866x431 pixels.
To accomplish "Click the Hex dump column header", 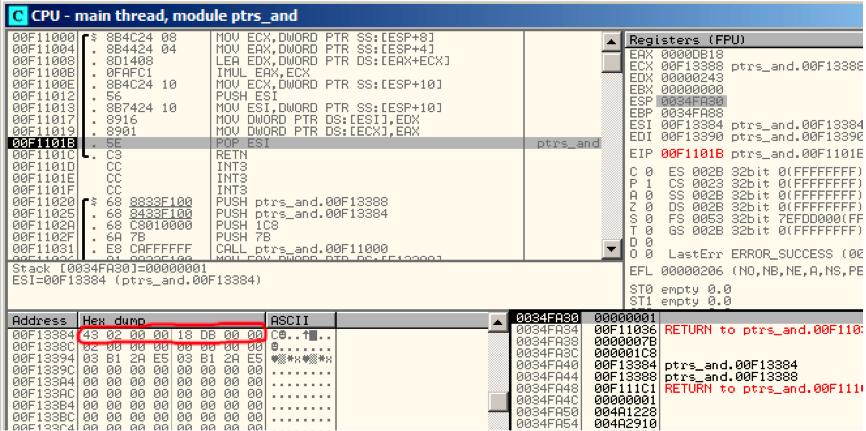I will (172, 320).
